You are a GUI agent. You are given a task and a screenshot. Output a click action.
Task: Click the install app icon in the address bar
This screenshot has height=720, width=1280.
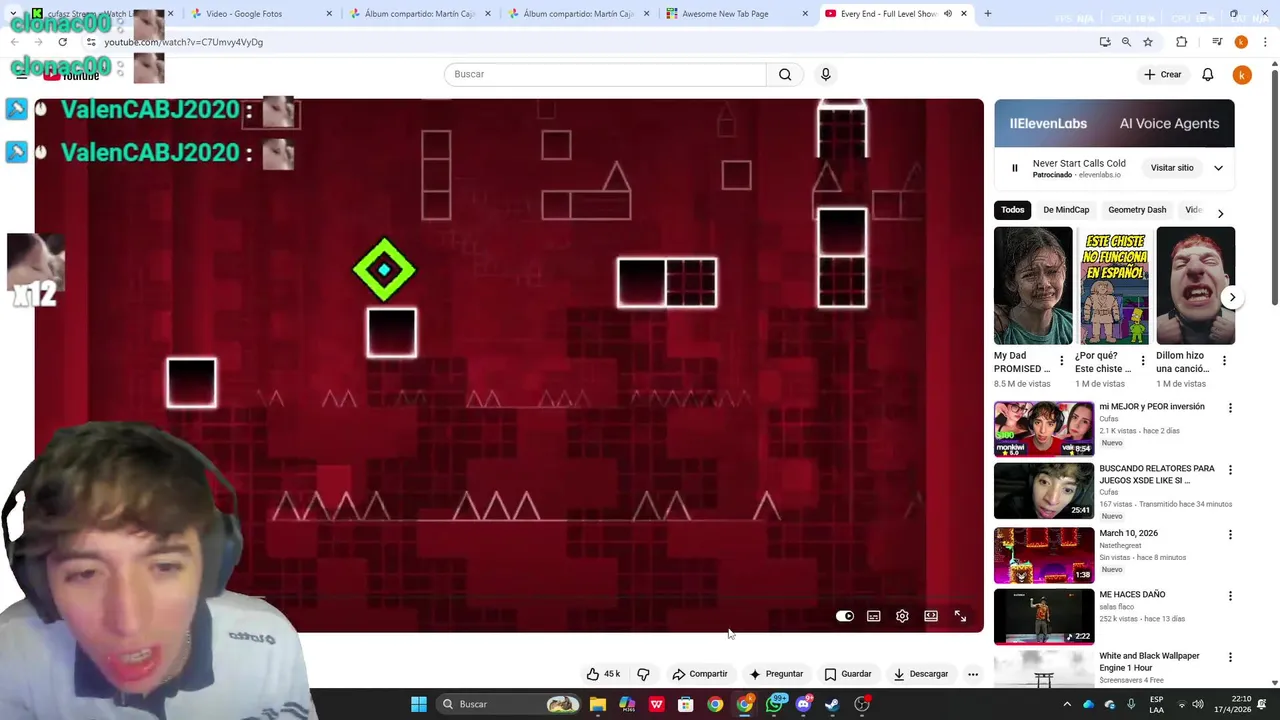[x=1105, y=42]
